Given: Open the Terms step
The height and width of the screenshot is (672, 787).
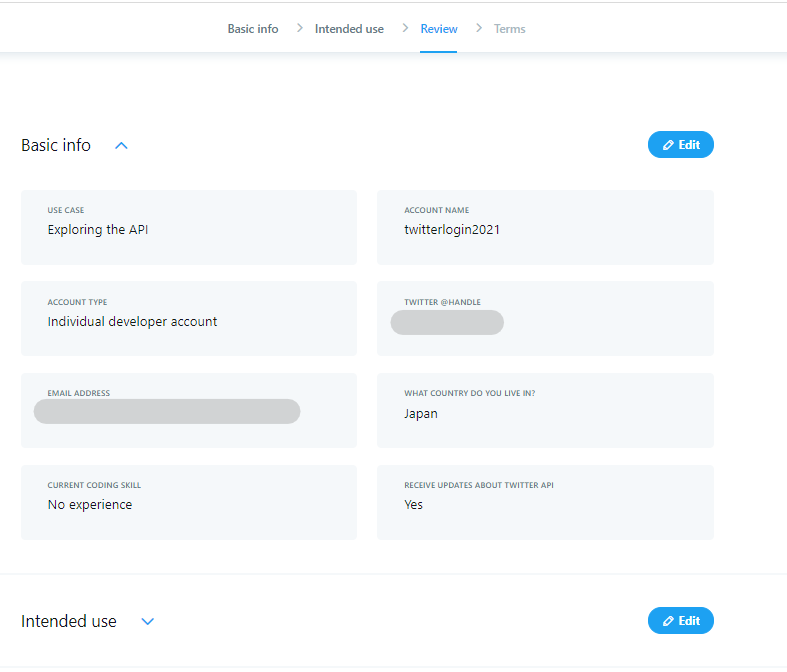Looking at the screenshot, I should [509, 29].
